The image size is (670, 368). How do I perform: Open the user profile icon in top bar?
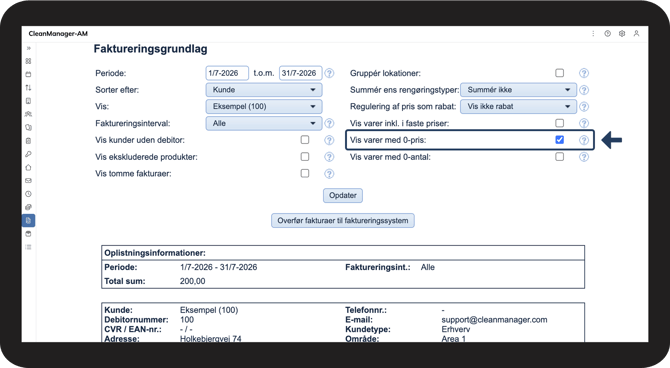[636, 33]
